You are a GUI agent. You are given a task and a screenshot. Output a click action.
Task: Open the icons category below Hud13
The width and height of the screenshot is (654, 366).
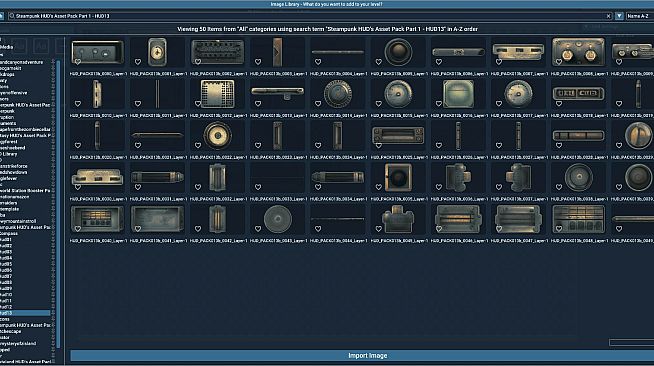tap(5, 319)
